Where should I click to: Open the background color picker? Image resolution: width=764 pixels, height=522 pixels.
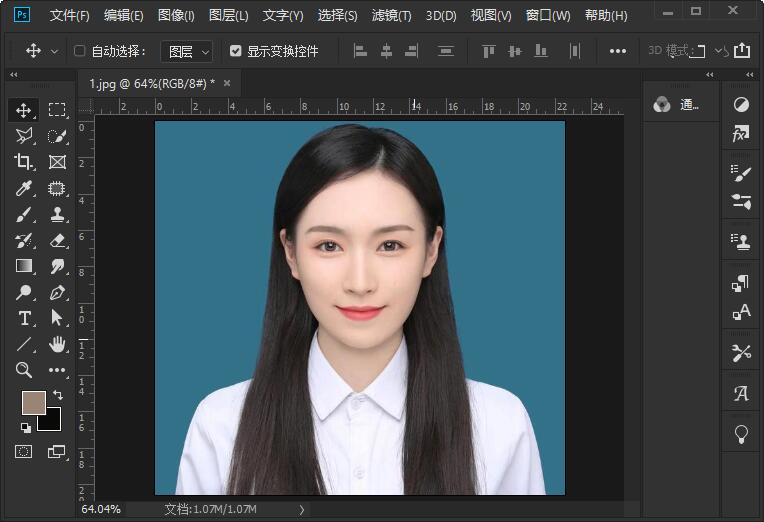pos(54,423)
